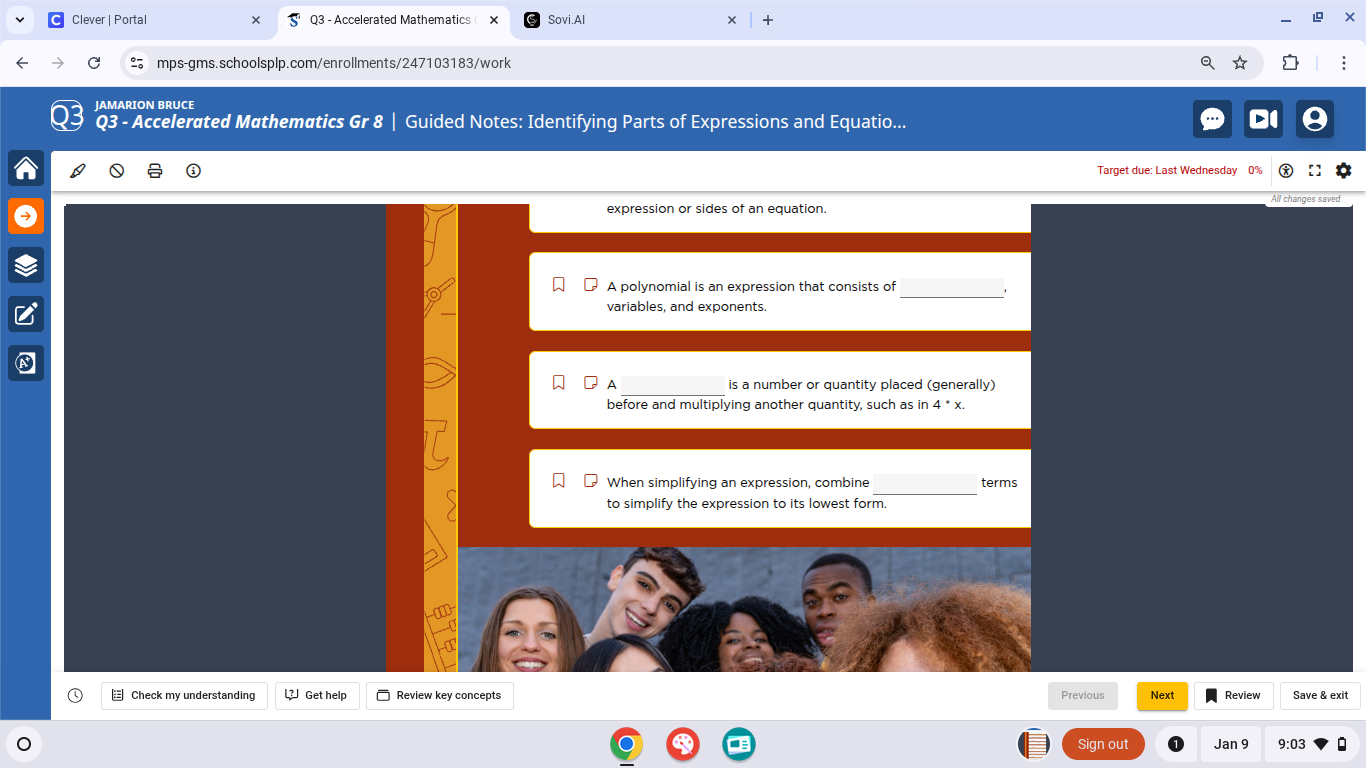This screenshot has width=1366, height=768.
Task: Click the site information icon in address bar
Action: click(x=138, y=63)
